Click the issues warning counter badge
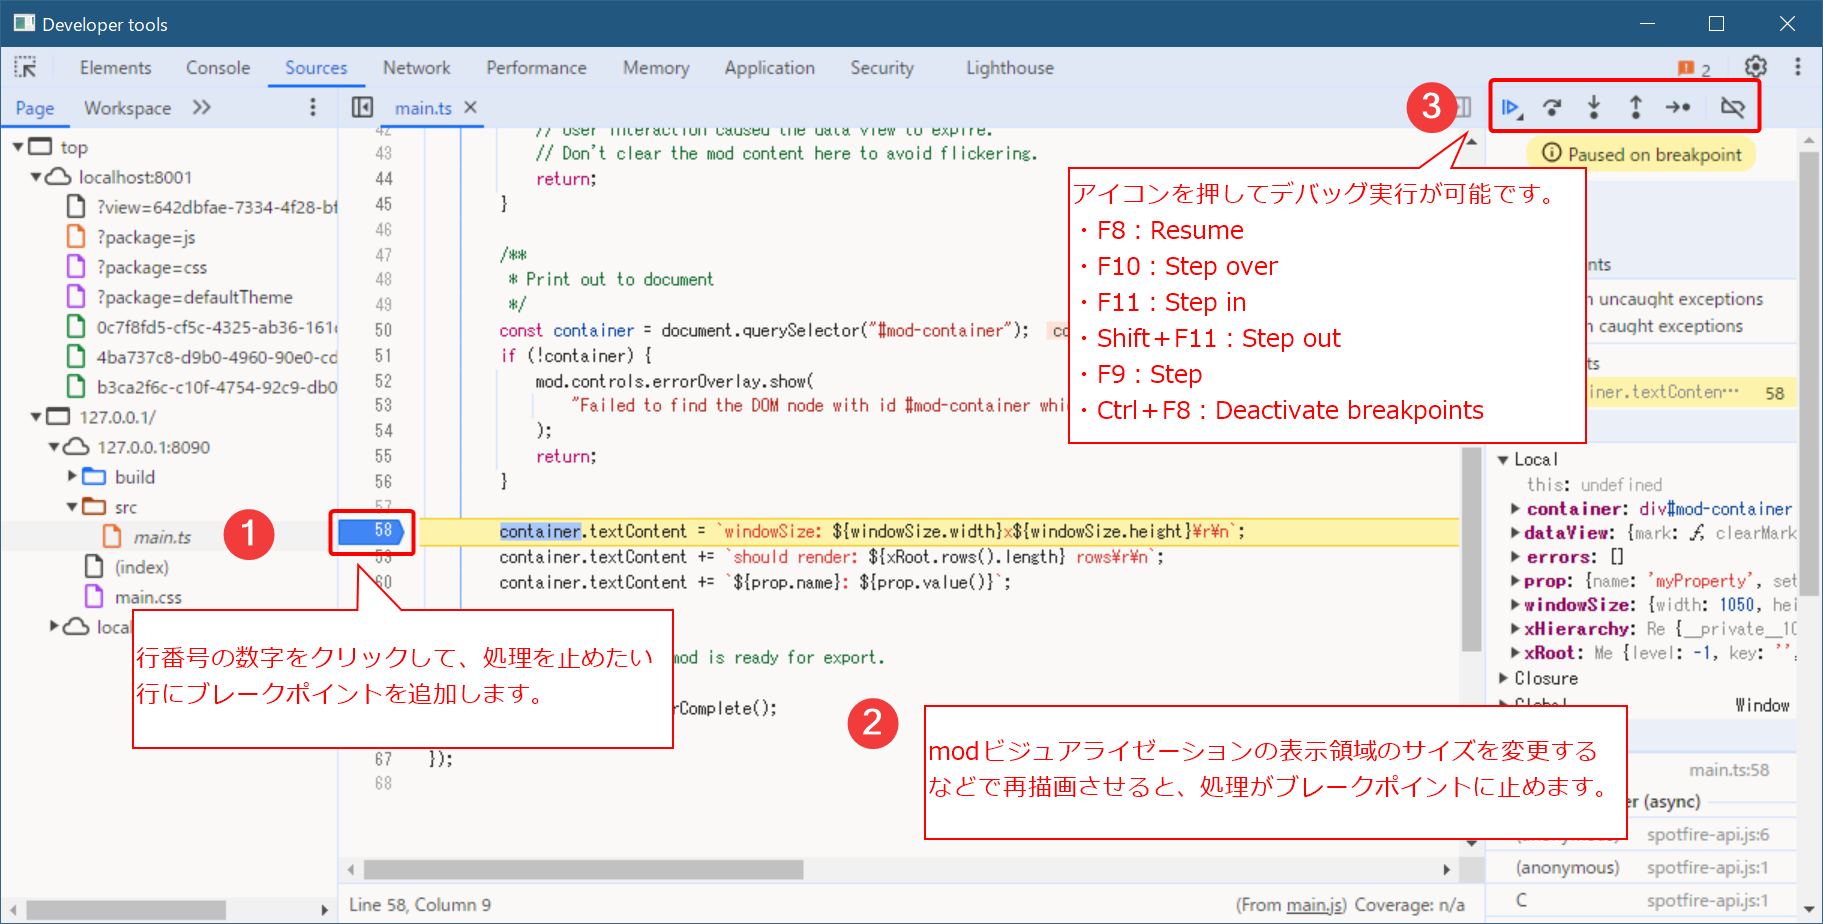Image resolution: width=1823 pixels, height=924 pixels. click(1694, 68)
